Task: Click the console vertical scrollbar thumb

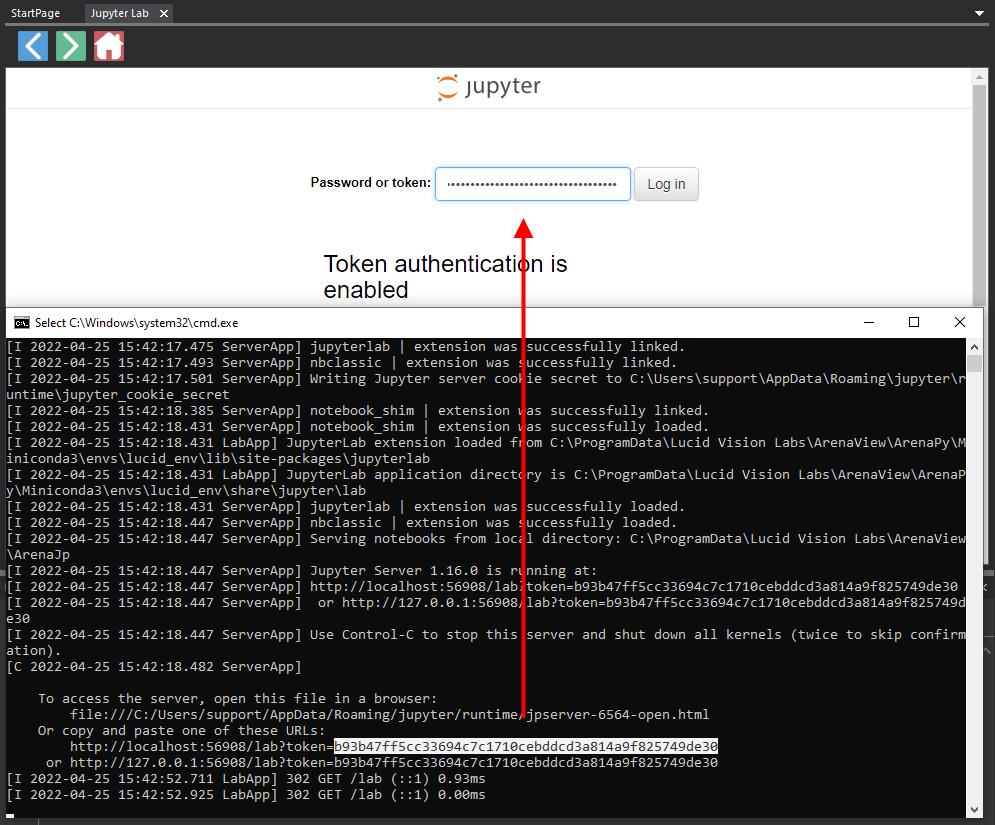Action: (x=974, y=364)
